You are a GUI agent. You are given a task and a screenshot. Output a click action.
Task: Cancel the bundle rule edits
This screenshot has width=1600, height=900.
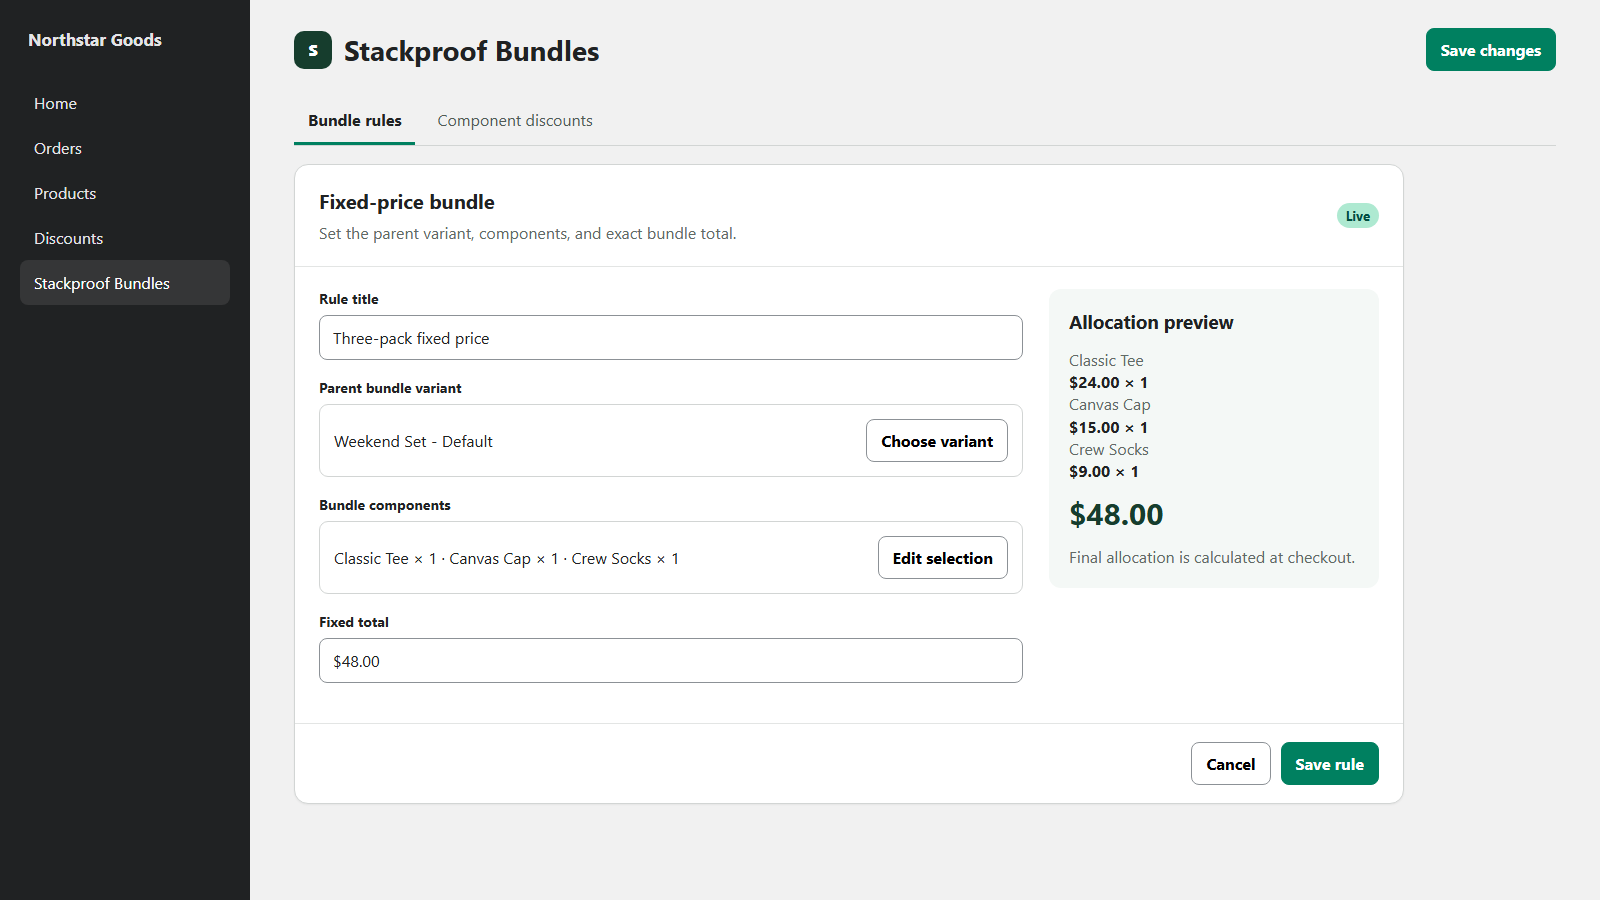click(1230, 764)
